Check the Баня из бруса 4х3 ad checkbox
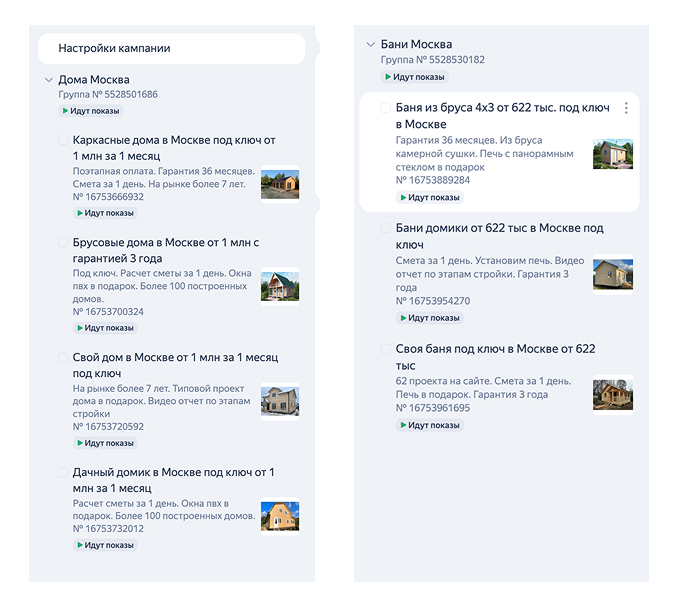 [385, 108]
